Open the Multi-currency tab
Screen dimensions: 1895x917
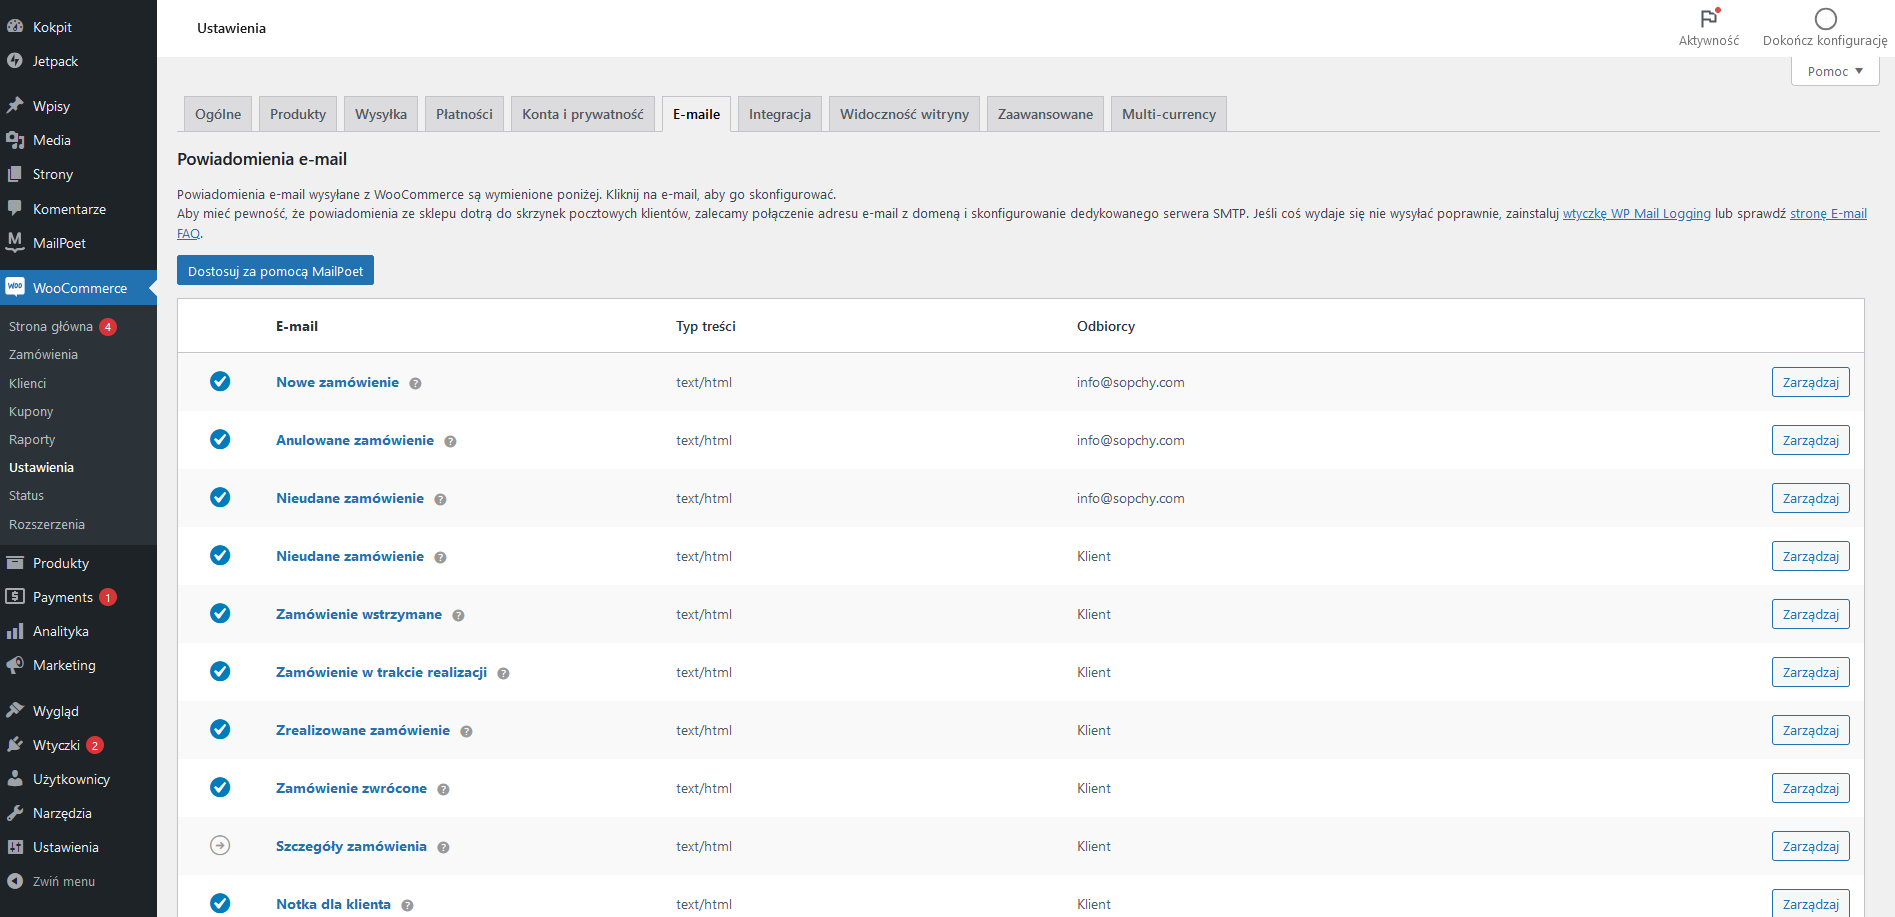click(x=1168, y=113)
